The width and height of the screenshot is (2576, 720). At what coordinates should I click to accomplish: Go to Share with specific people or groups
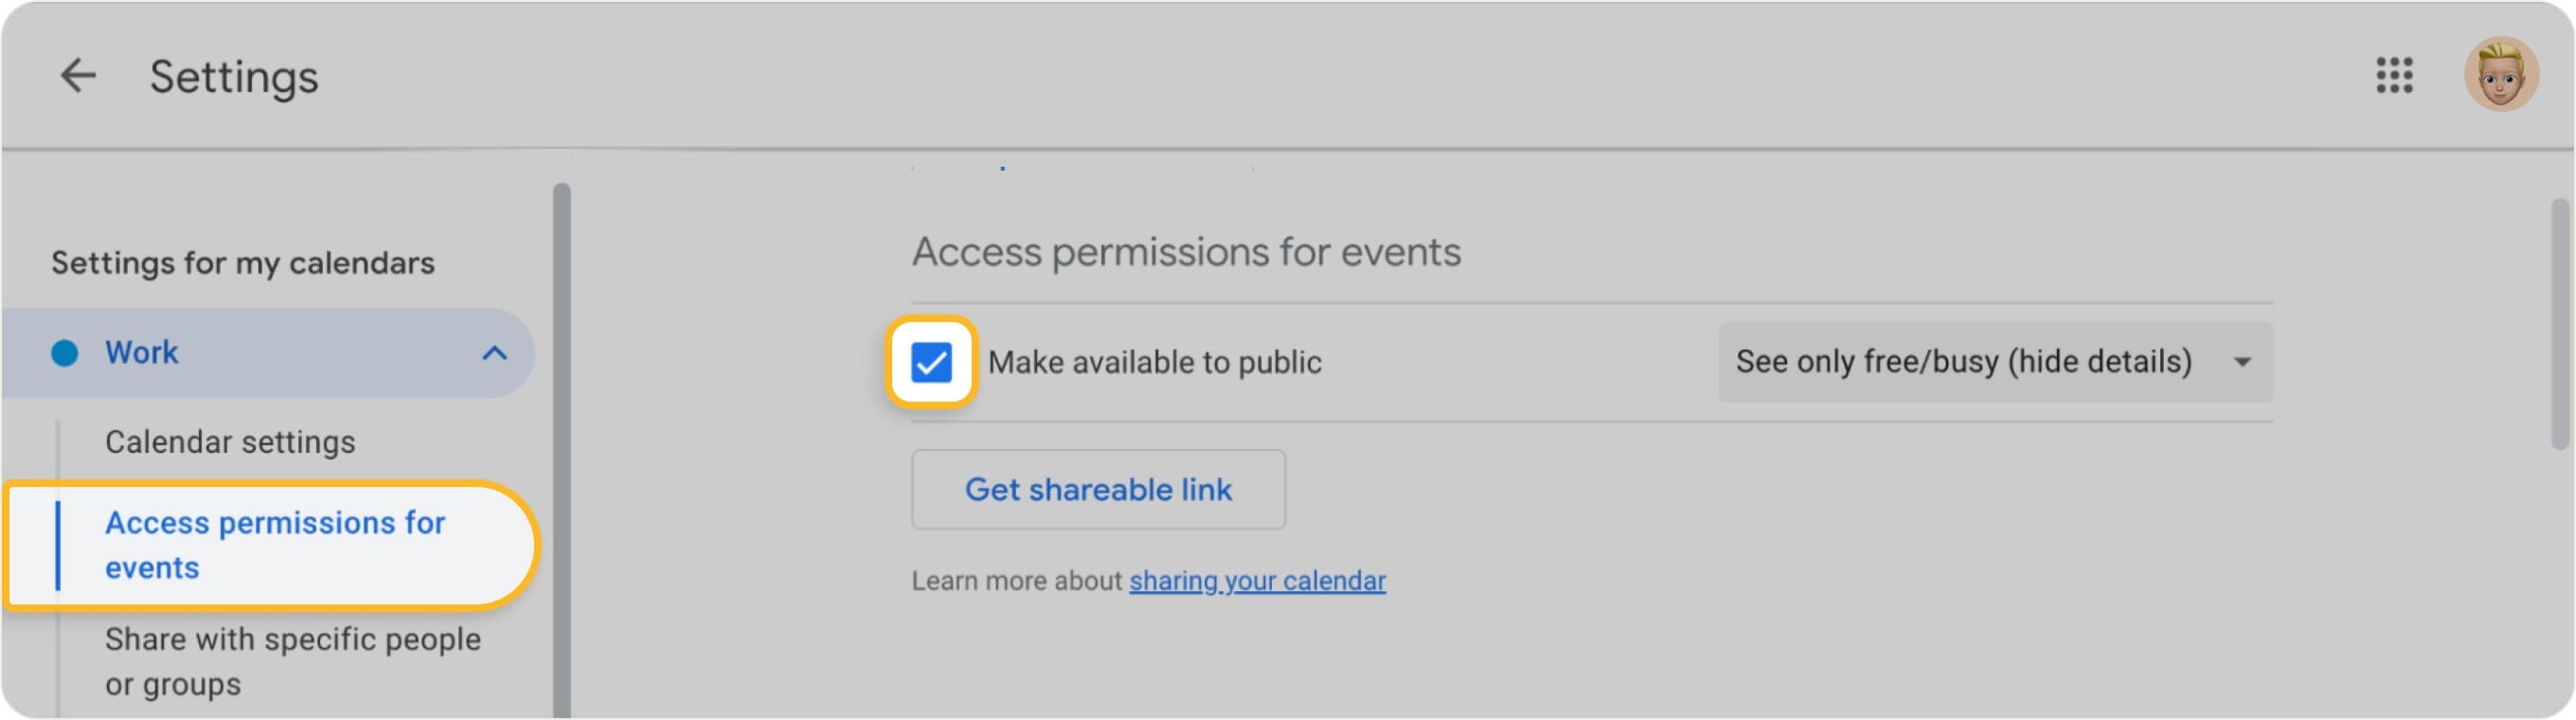pos(292,661)
